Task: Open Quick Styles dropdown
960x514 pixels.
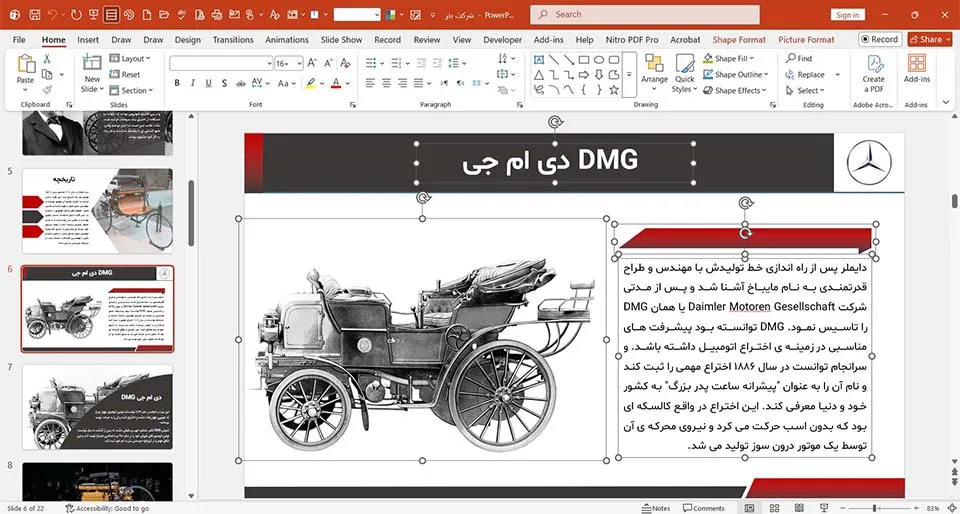Action: coord(684,73)
